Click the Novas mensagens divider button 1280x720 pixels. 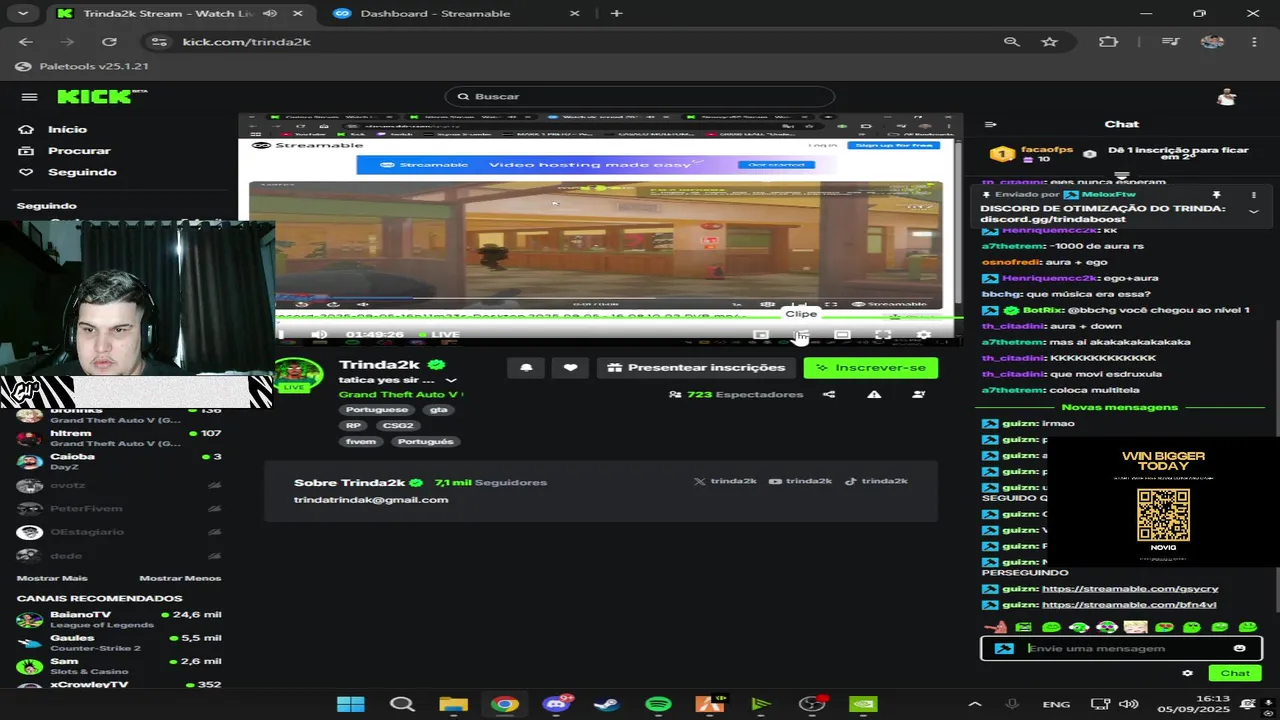pos(1120,407)
